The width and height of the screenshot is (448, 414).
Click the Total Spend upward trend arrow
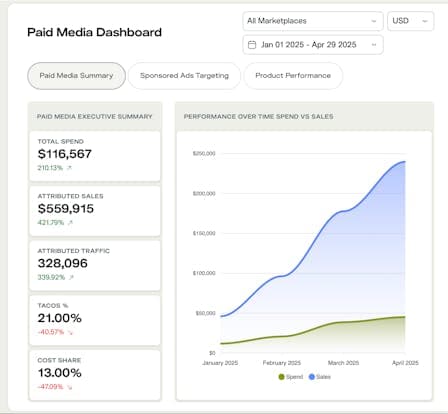click(69, 168)
